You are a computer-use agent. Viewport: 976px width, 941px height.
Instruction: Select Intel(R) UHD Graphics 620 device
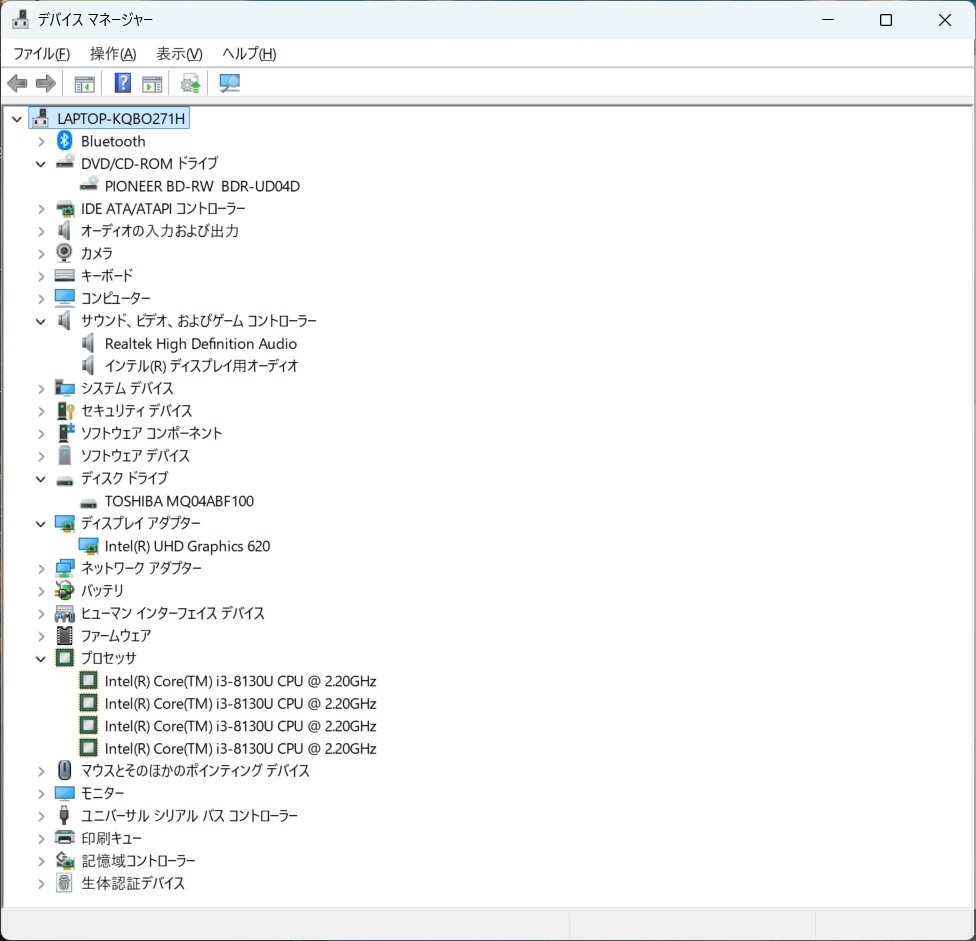[187, 546]
